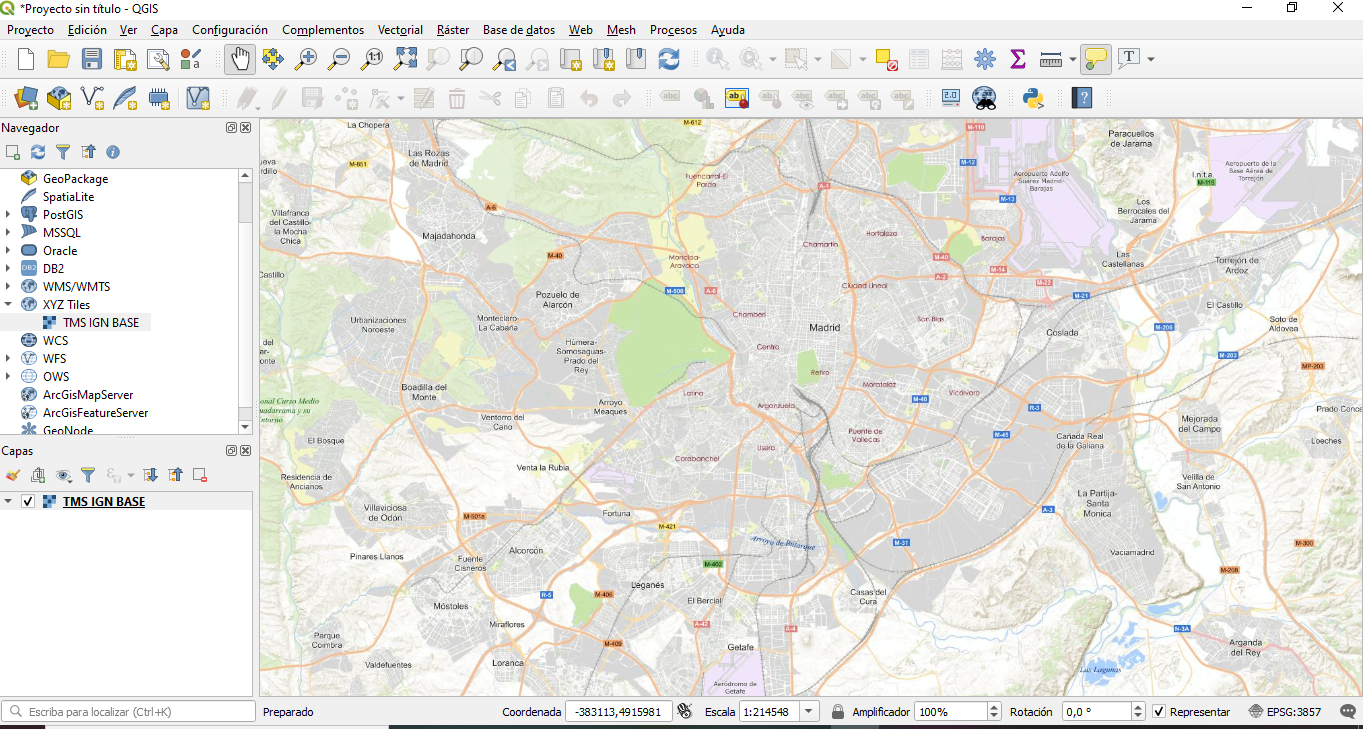1363x729 pixels.
Task: Select the Text Annotation tool
Action: 1129,59
